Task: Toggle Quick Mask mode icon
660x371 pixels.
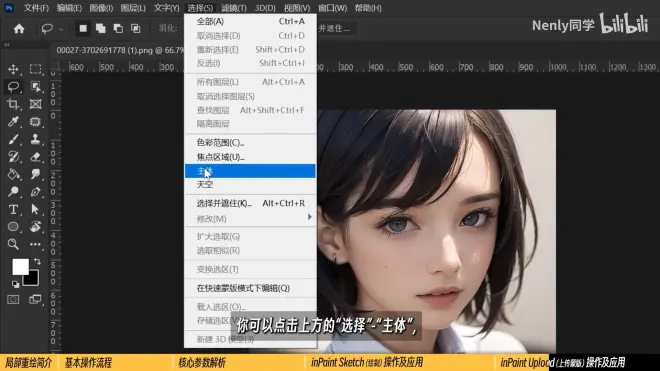Action: pyautogui.click(x=13, y=299)
